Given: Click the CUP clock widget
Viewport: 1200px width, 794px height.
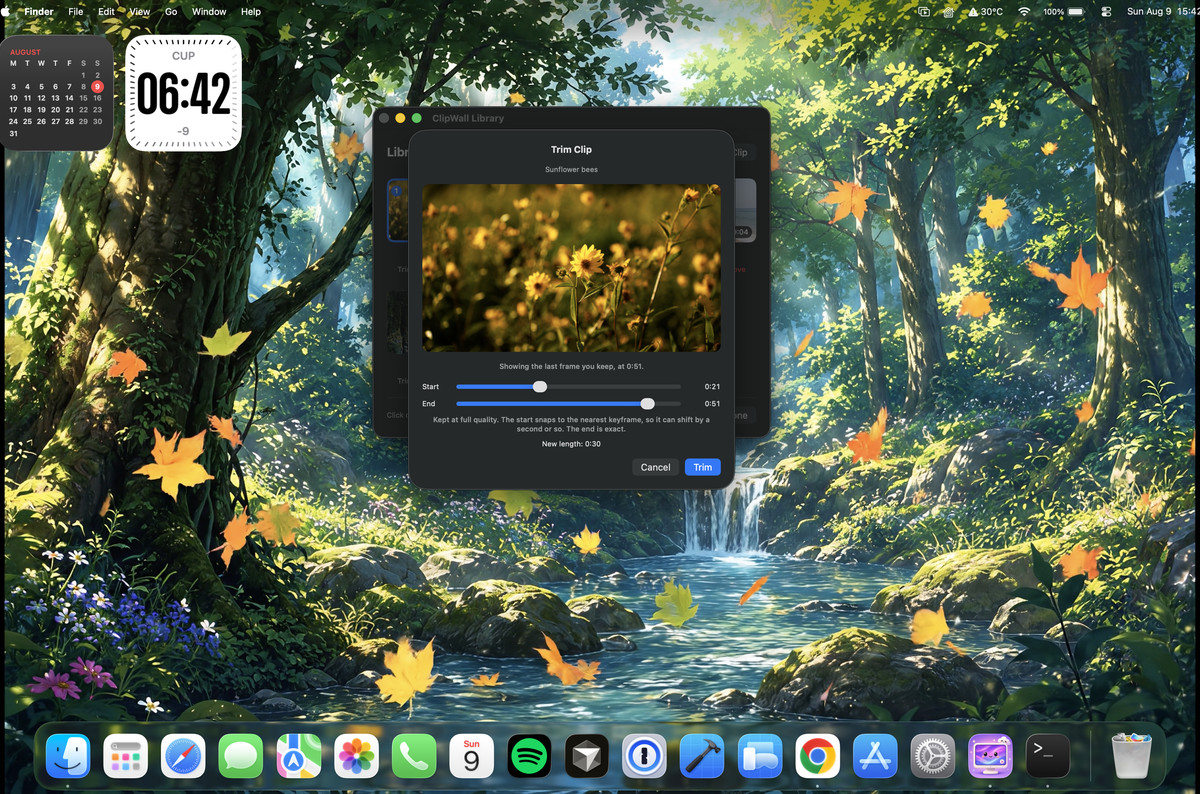Looking at the screenshot, I should 183,93.
